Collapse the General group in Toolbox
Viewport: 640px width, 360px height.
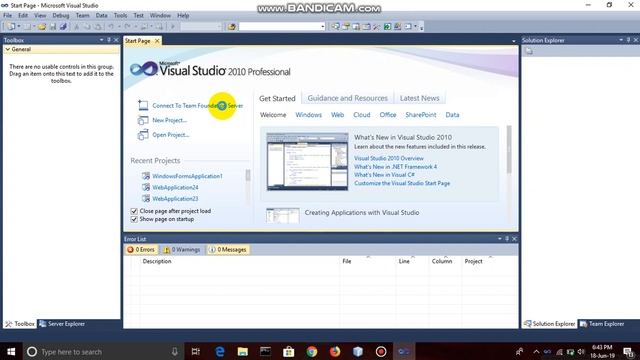[7, 49]
